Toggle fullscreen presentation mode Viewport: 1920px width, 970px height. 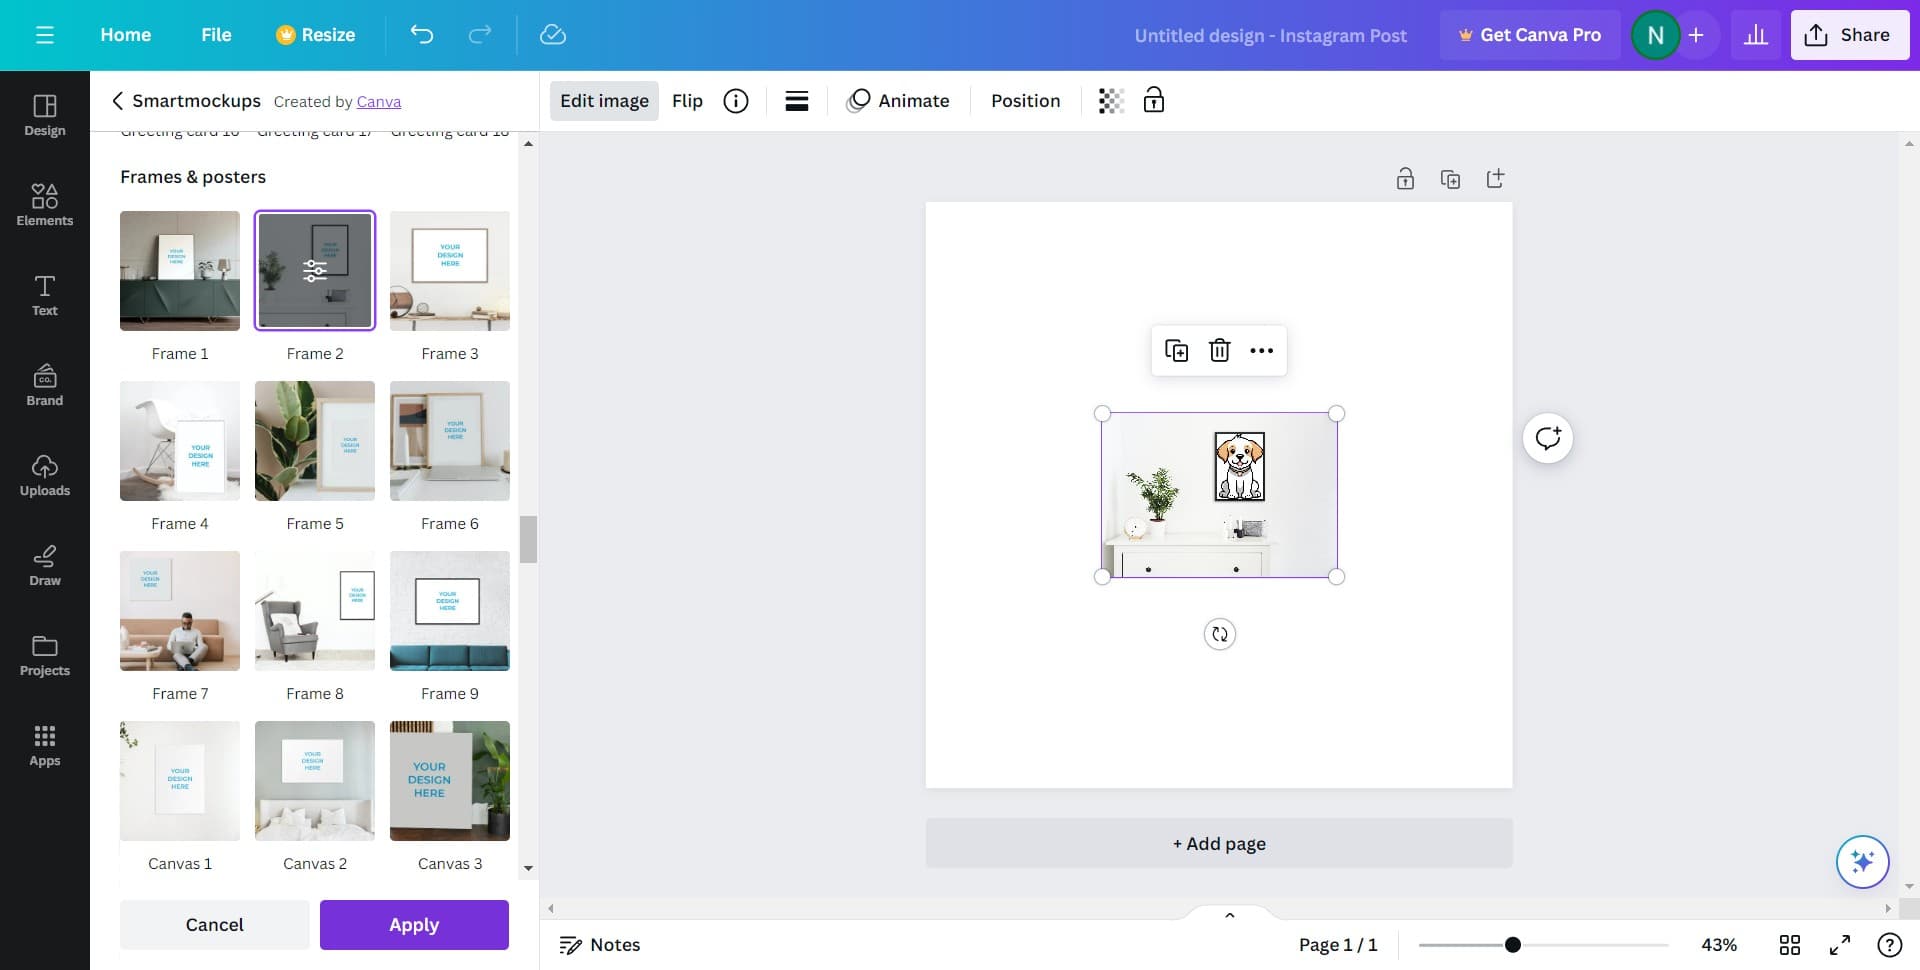(1839, 945)
